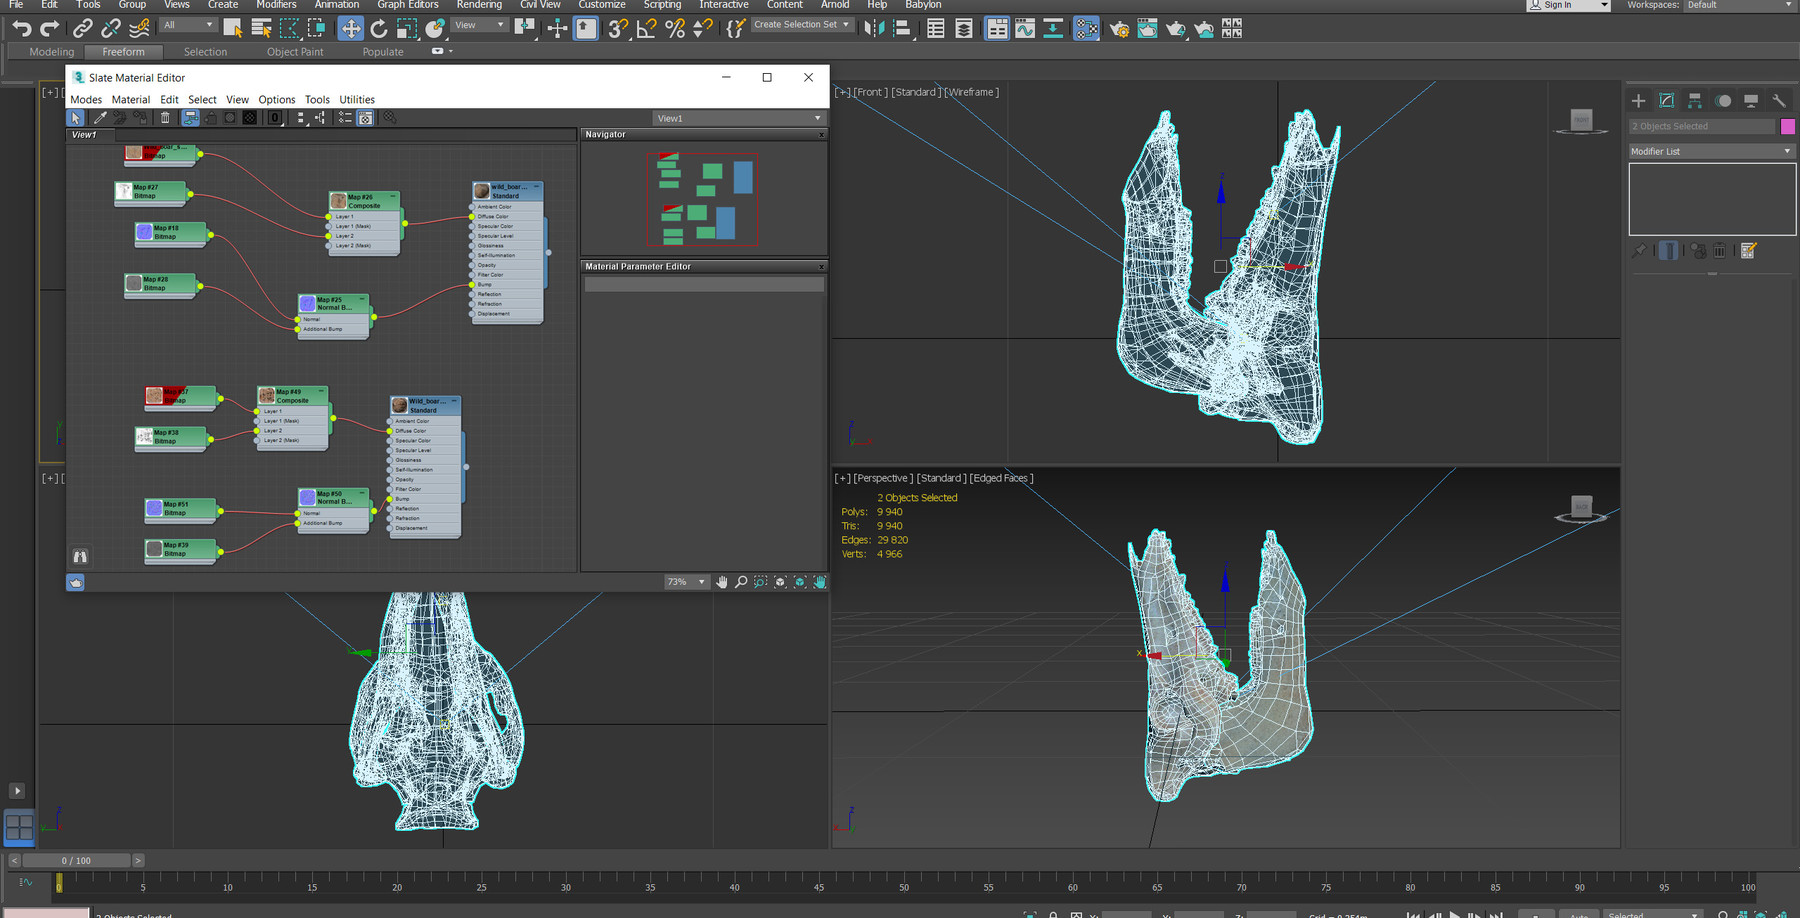This screenshot has height=918, width=1800.
Task: Open Schematic View from toolbar
Action: coord(1053,29)
